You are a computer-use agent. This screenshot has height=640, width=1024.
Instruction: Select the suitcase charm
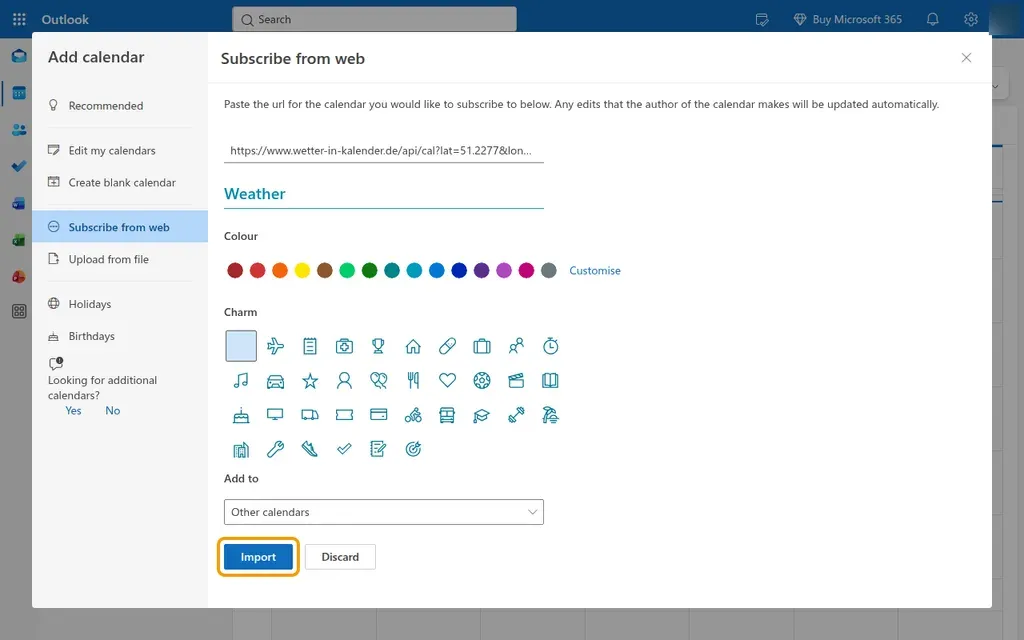[x=482, y=346]
